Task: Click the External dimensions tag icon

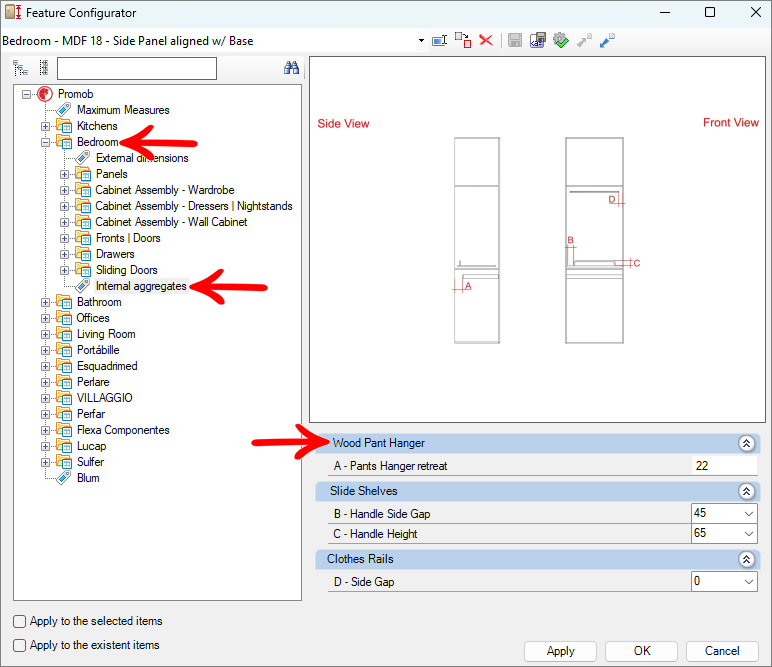Action: (83, 158)
